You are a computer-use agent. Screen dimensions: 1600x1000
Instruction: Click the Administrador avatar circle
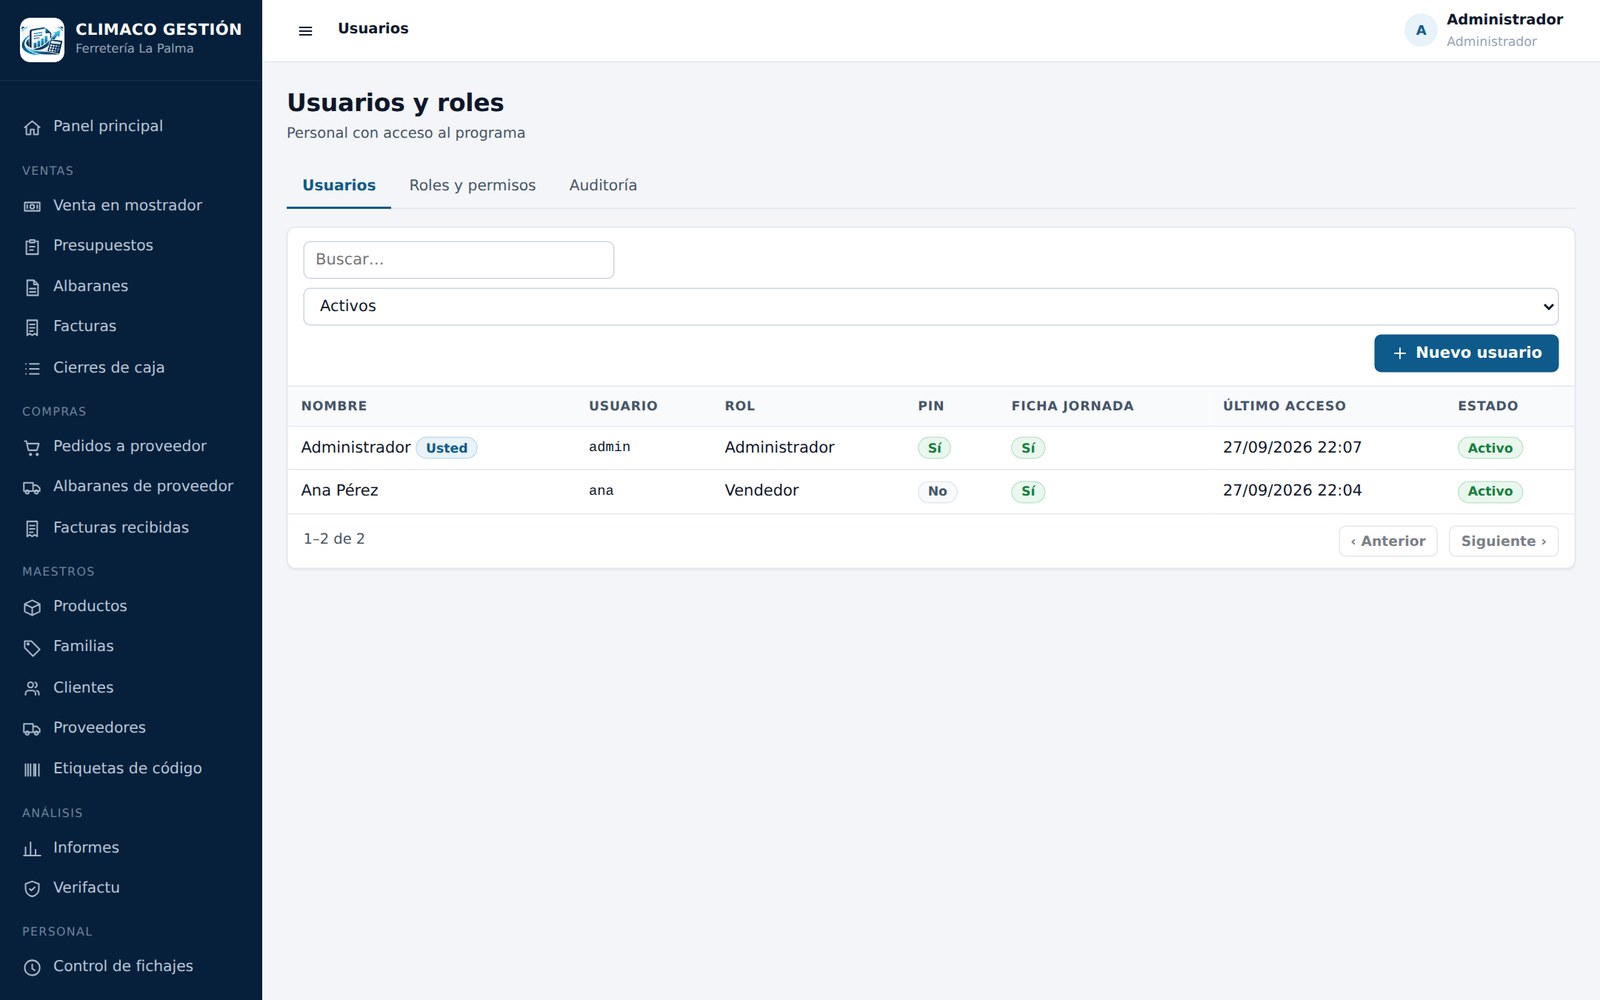coord(1421,30)
